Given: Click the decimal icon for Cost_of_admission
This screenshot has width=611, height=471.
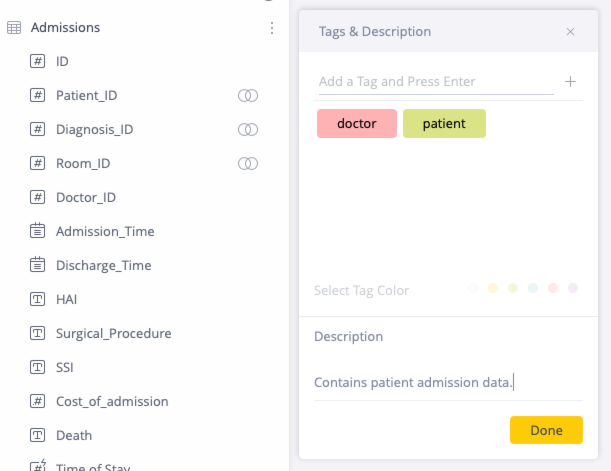Looking at the screenshot, I should pyautogui.click(x=37, y=401).
